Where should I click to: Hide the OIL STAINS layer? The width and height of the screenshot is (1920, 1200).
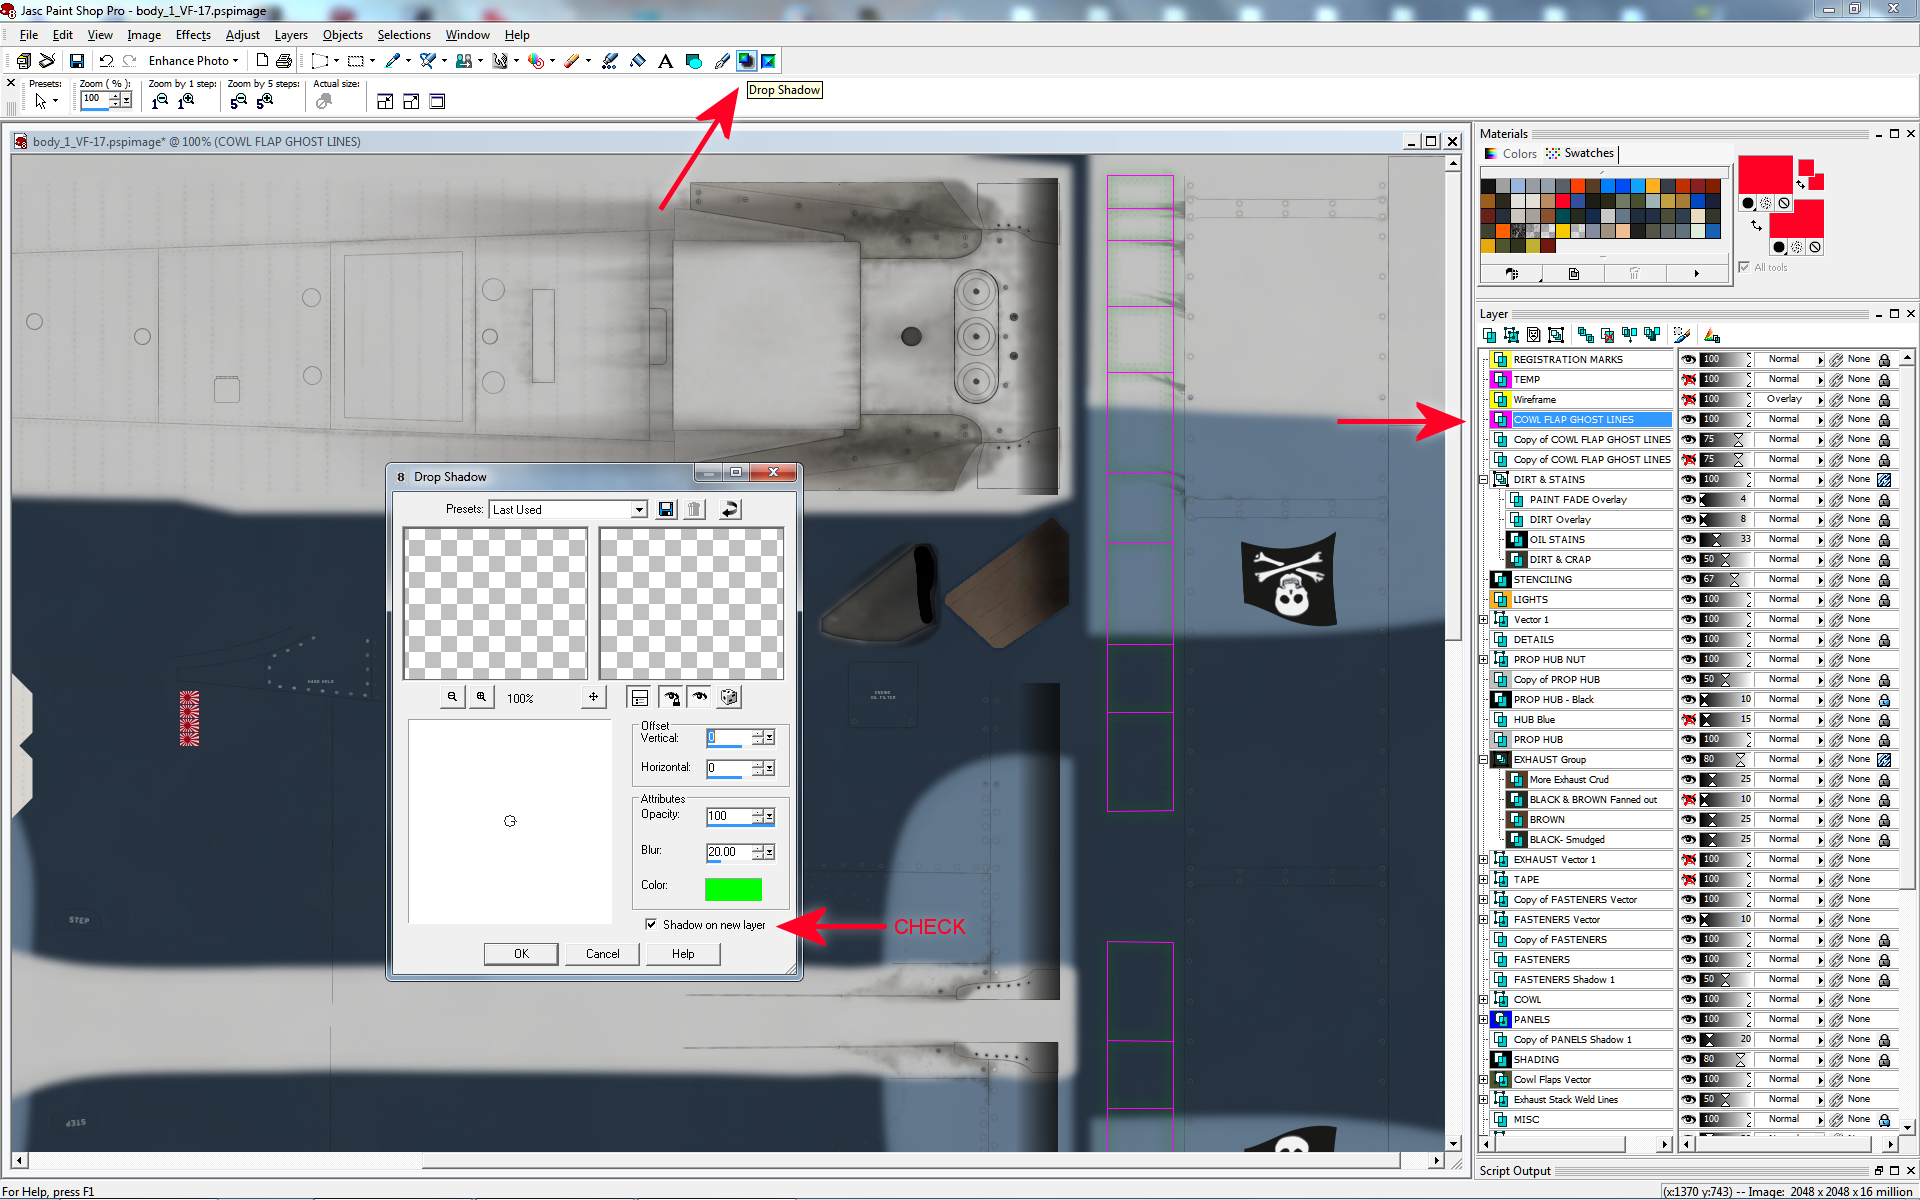point(1689,539)
